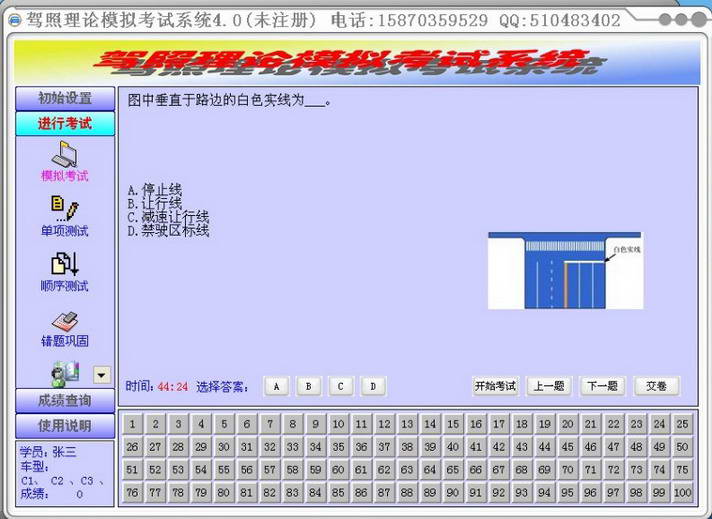The image size is (712, 519).
Task: Open the 初始设置 panel
Action: point(65,98)
